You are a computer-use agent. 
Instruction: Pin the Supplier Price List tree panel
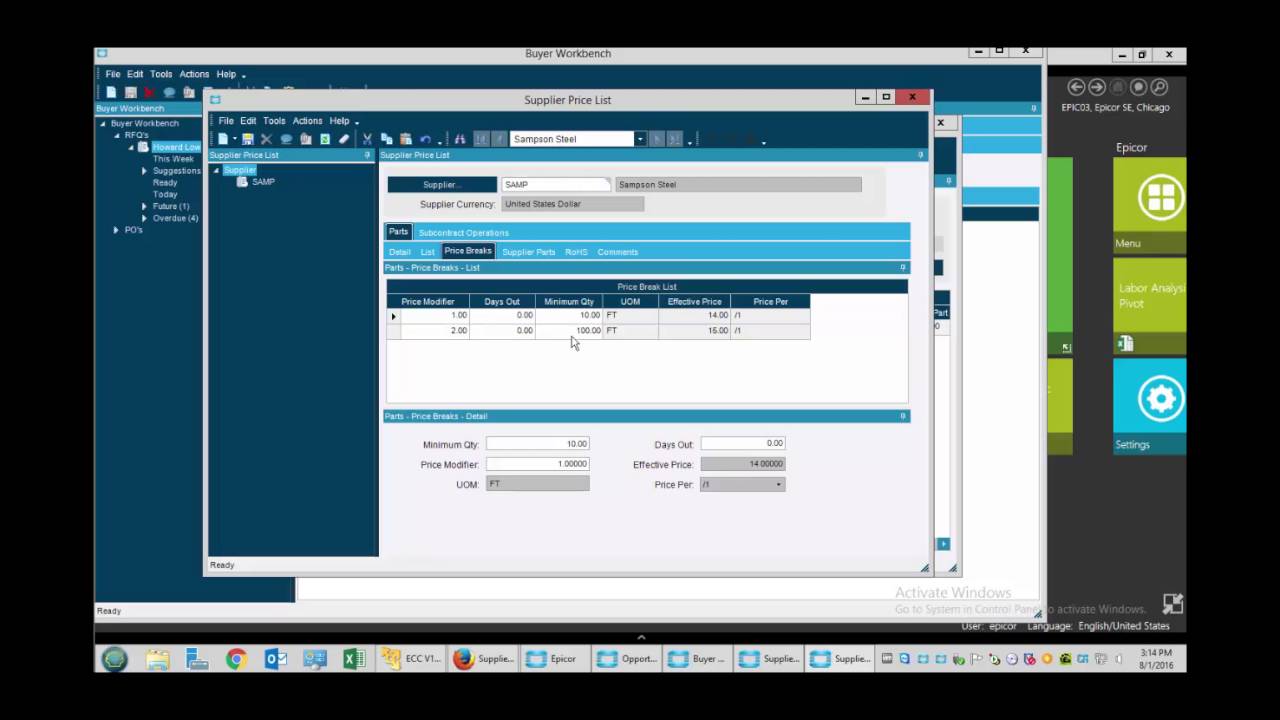(367, 155)
